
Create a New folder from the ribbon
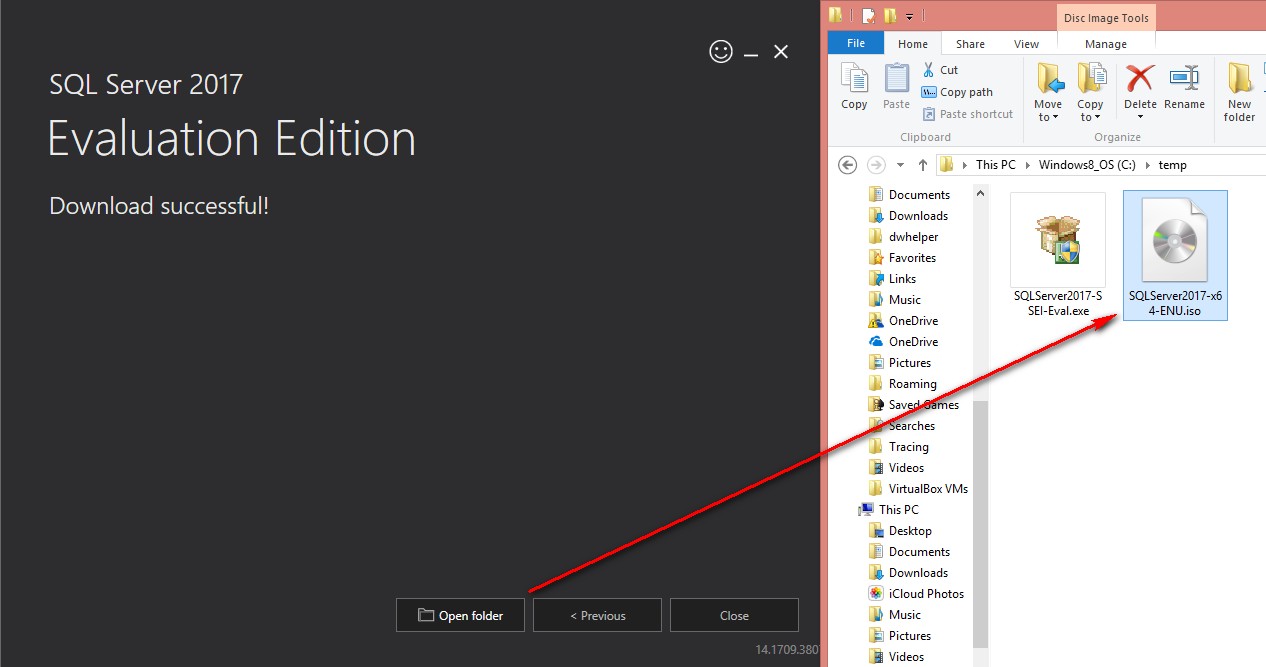pos(1239,92)
